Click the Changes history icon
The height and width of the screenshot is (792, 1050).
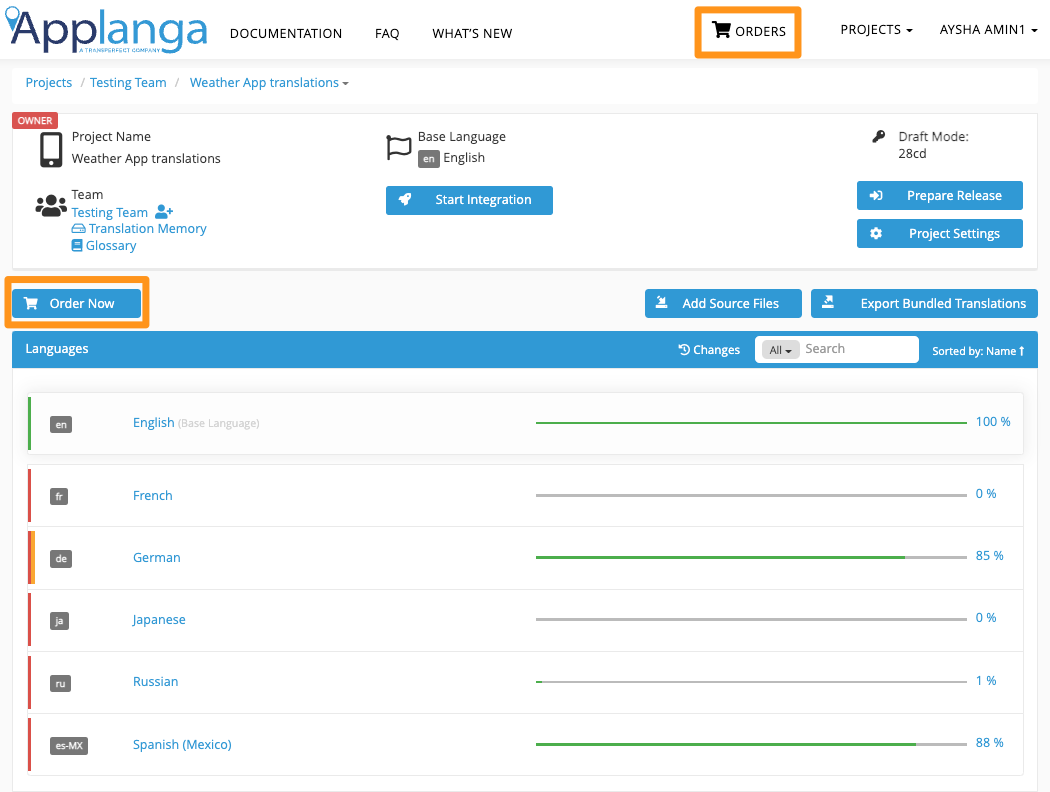(685, 349)
